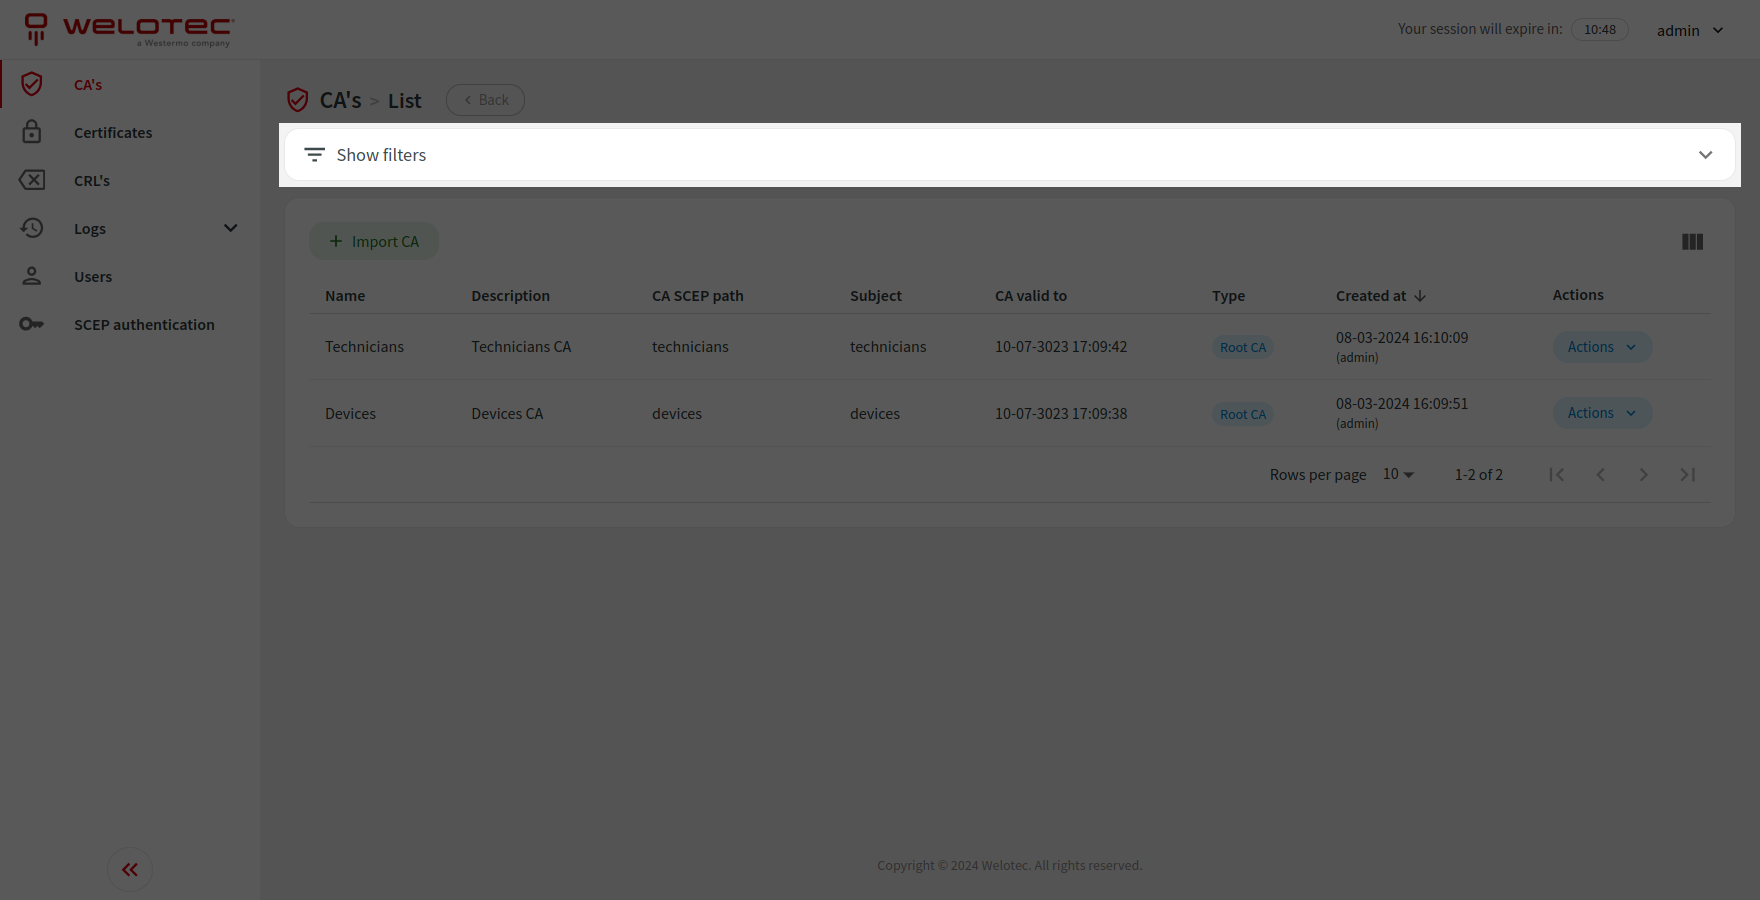Open Actions dropdown for the Technicians CA

(1600, 346)
